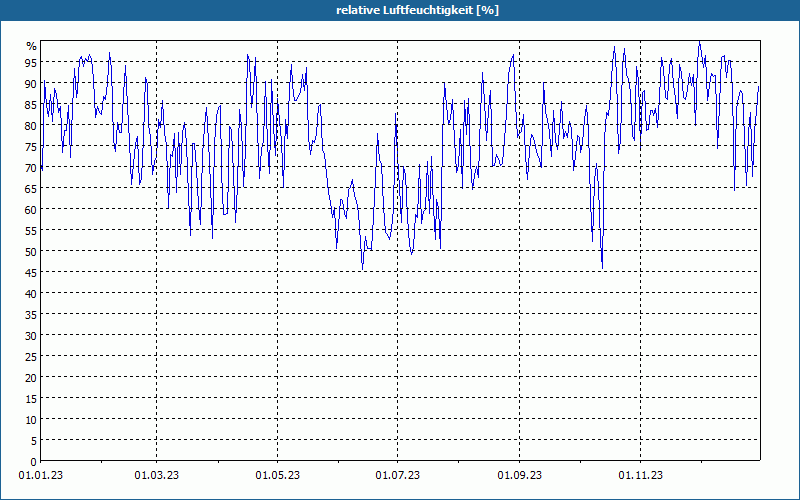
Task: Click the y-axis value 0
Action: (x=34, y=461)
